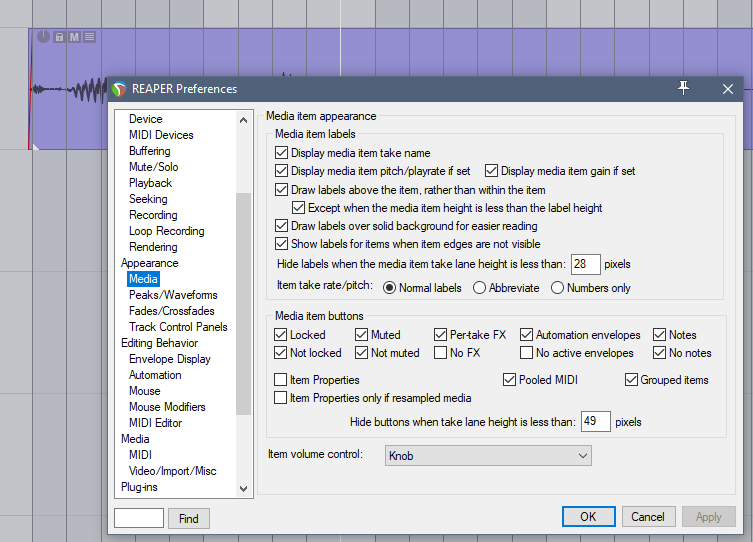Uncheck the Not muted checkbox
The width and height of the screenshot is (753, 542).
tap(361, 353)
